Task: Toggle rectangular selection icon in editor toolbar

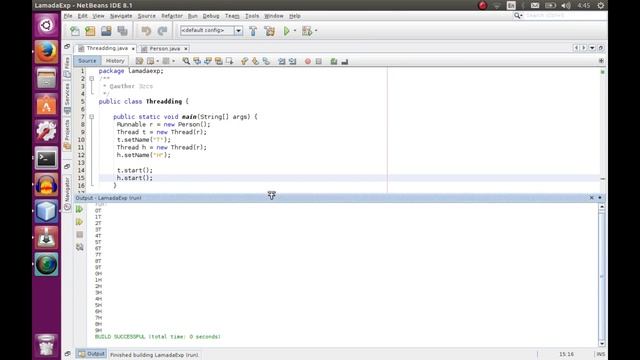Action: [229, 61]
